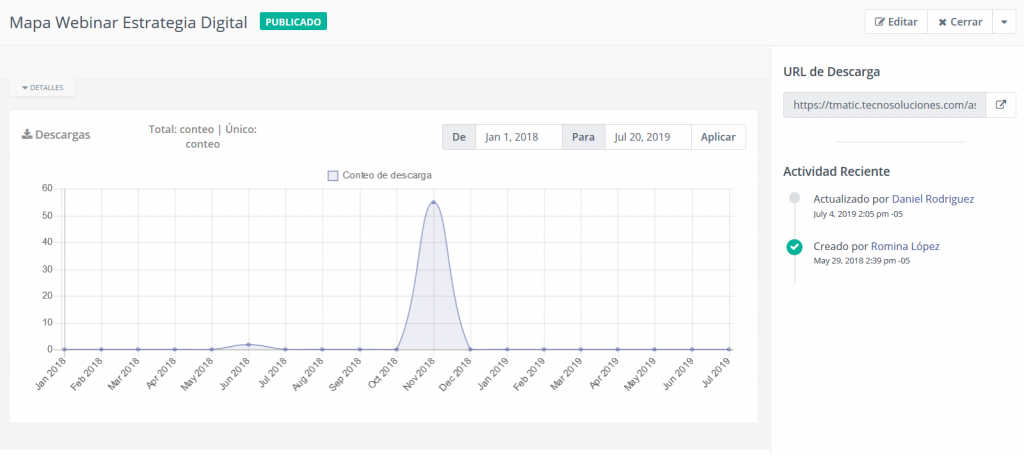The image size is (1024, 456).
Task: Open download URL in new window icon
Action: [x=1000, y=104]
